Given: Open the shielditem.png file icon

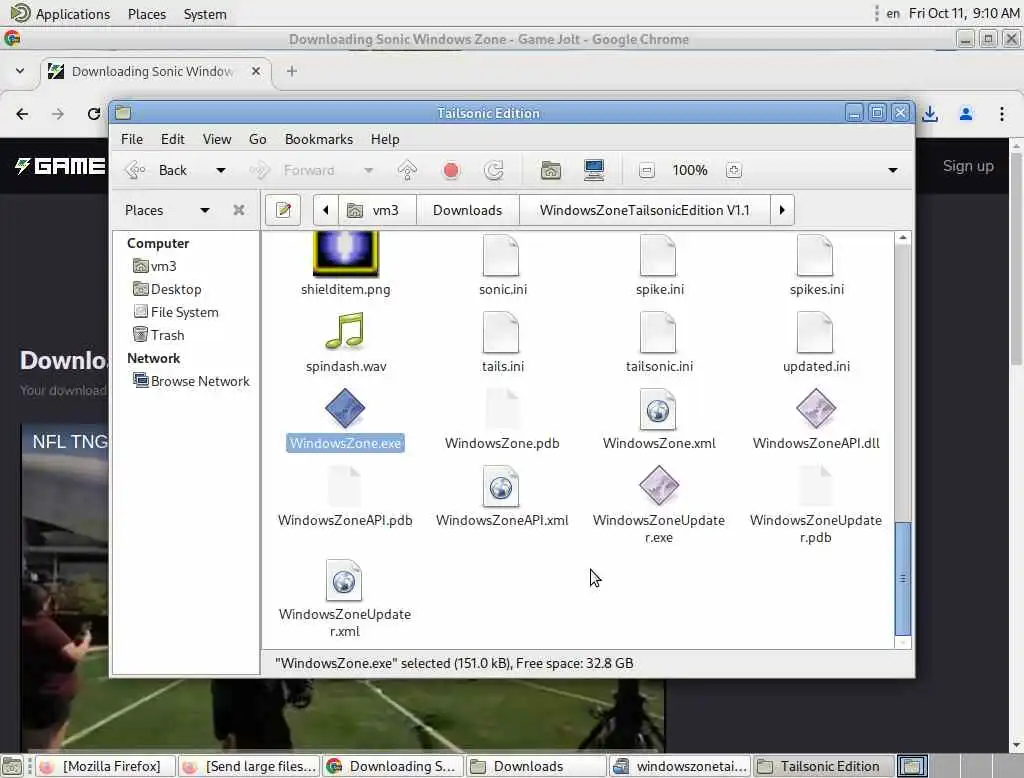Looking at the screenshot, I should [x=345, y=255].
